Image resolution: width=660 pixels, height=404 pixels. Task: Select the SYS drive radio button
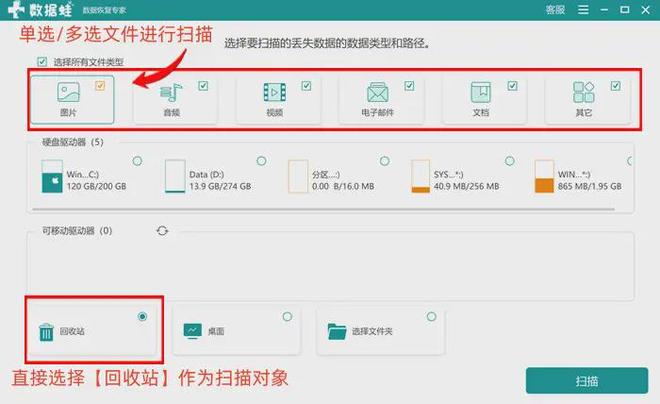[x=509, y=161]
